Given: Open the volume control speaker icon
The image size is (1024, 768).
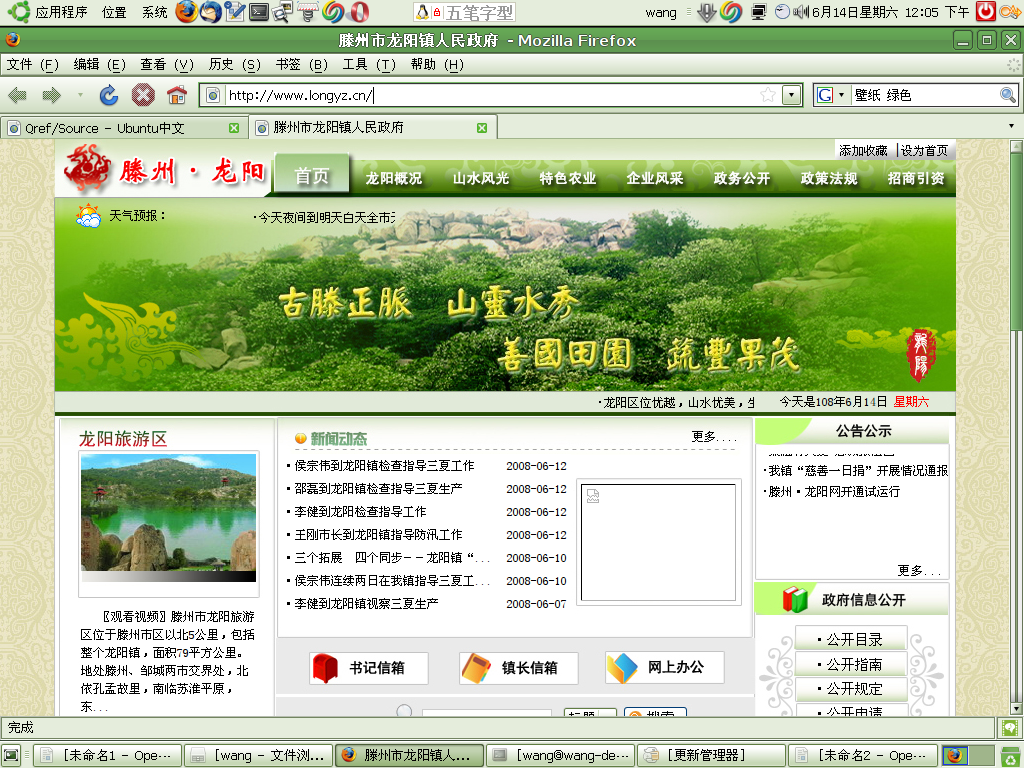Looking at the screenshot, I should click(x=801, y=12).
